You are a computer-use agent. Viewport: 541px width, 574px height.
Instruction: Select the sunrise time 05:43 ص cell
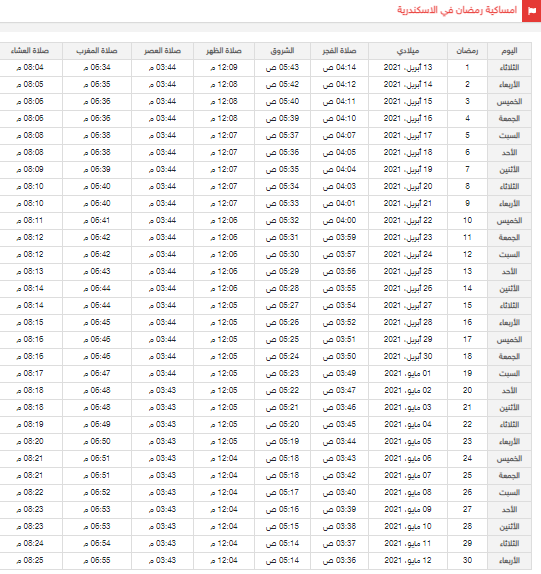click(x=282, y=68)
